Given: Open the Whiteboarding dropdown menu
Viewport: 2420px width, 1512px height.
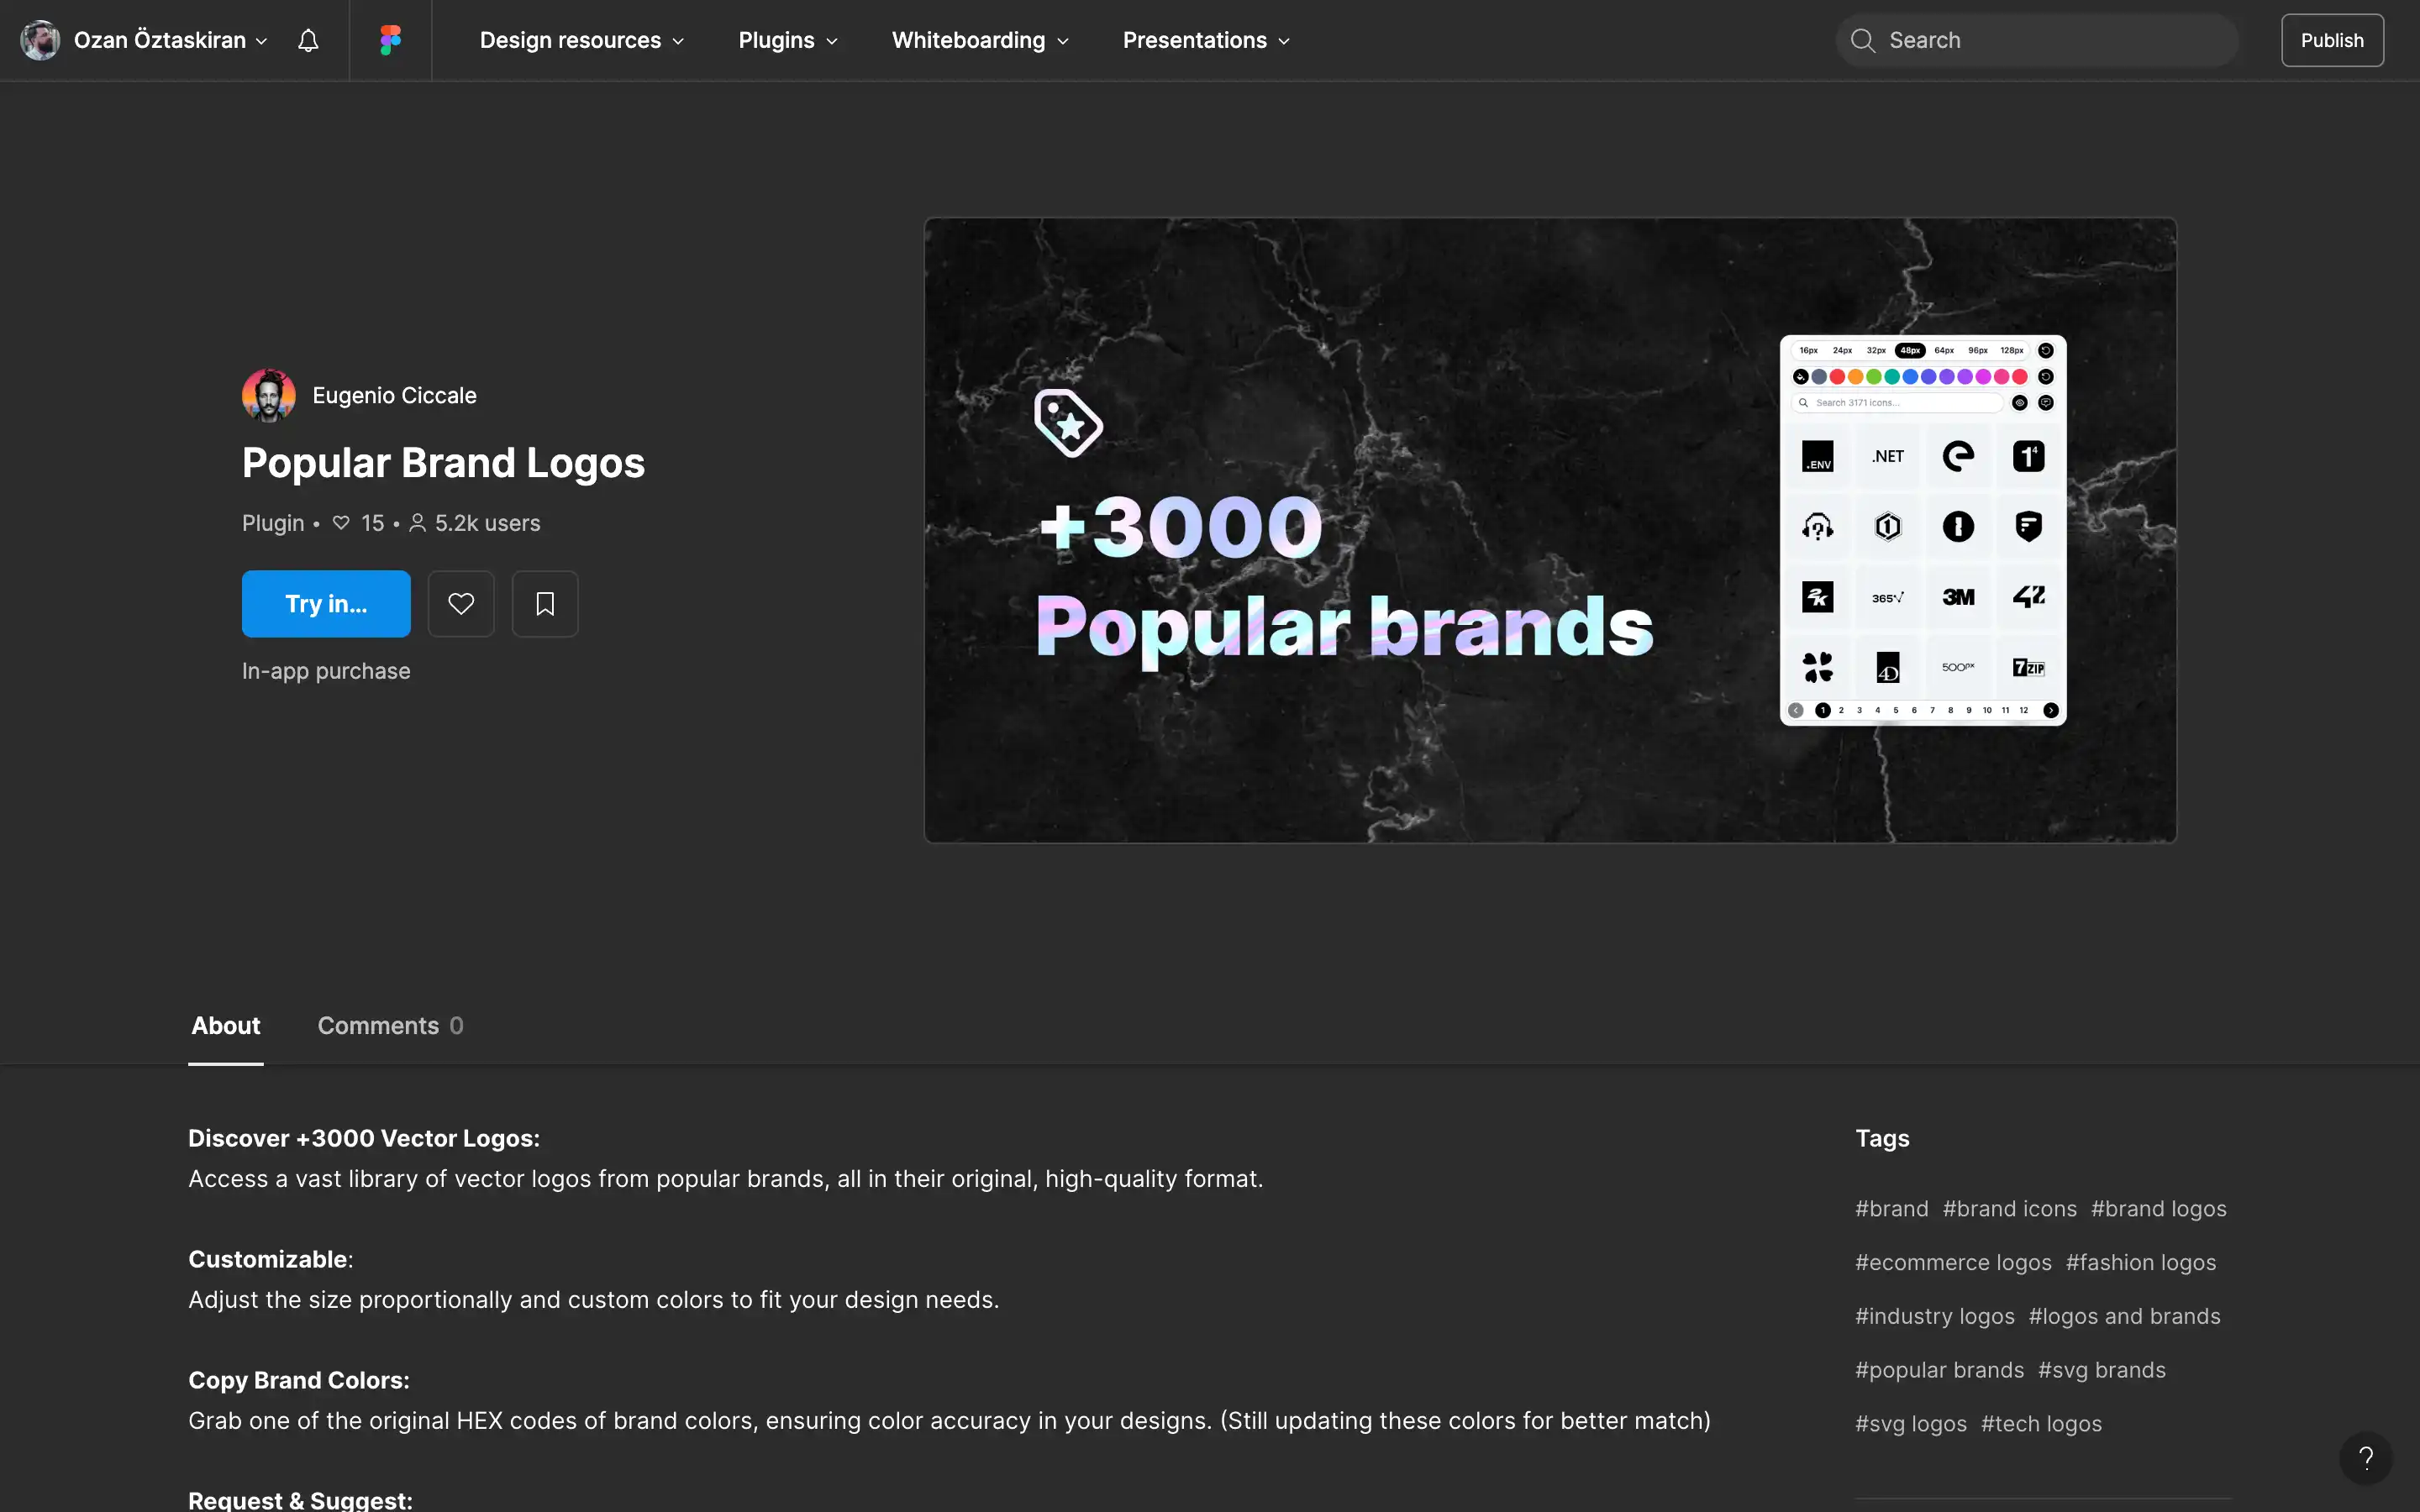Looking at the screenshot, I should pyautogui.click(x=980, y=40).
